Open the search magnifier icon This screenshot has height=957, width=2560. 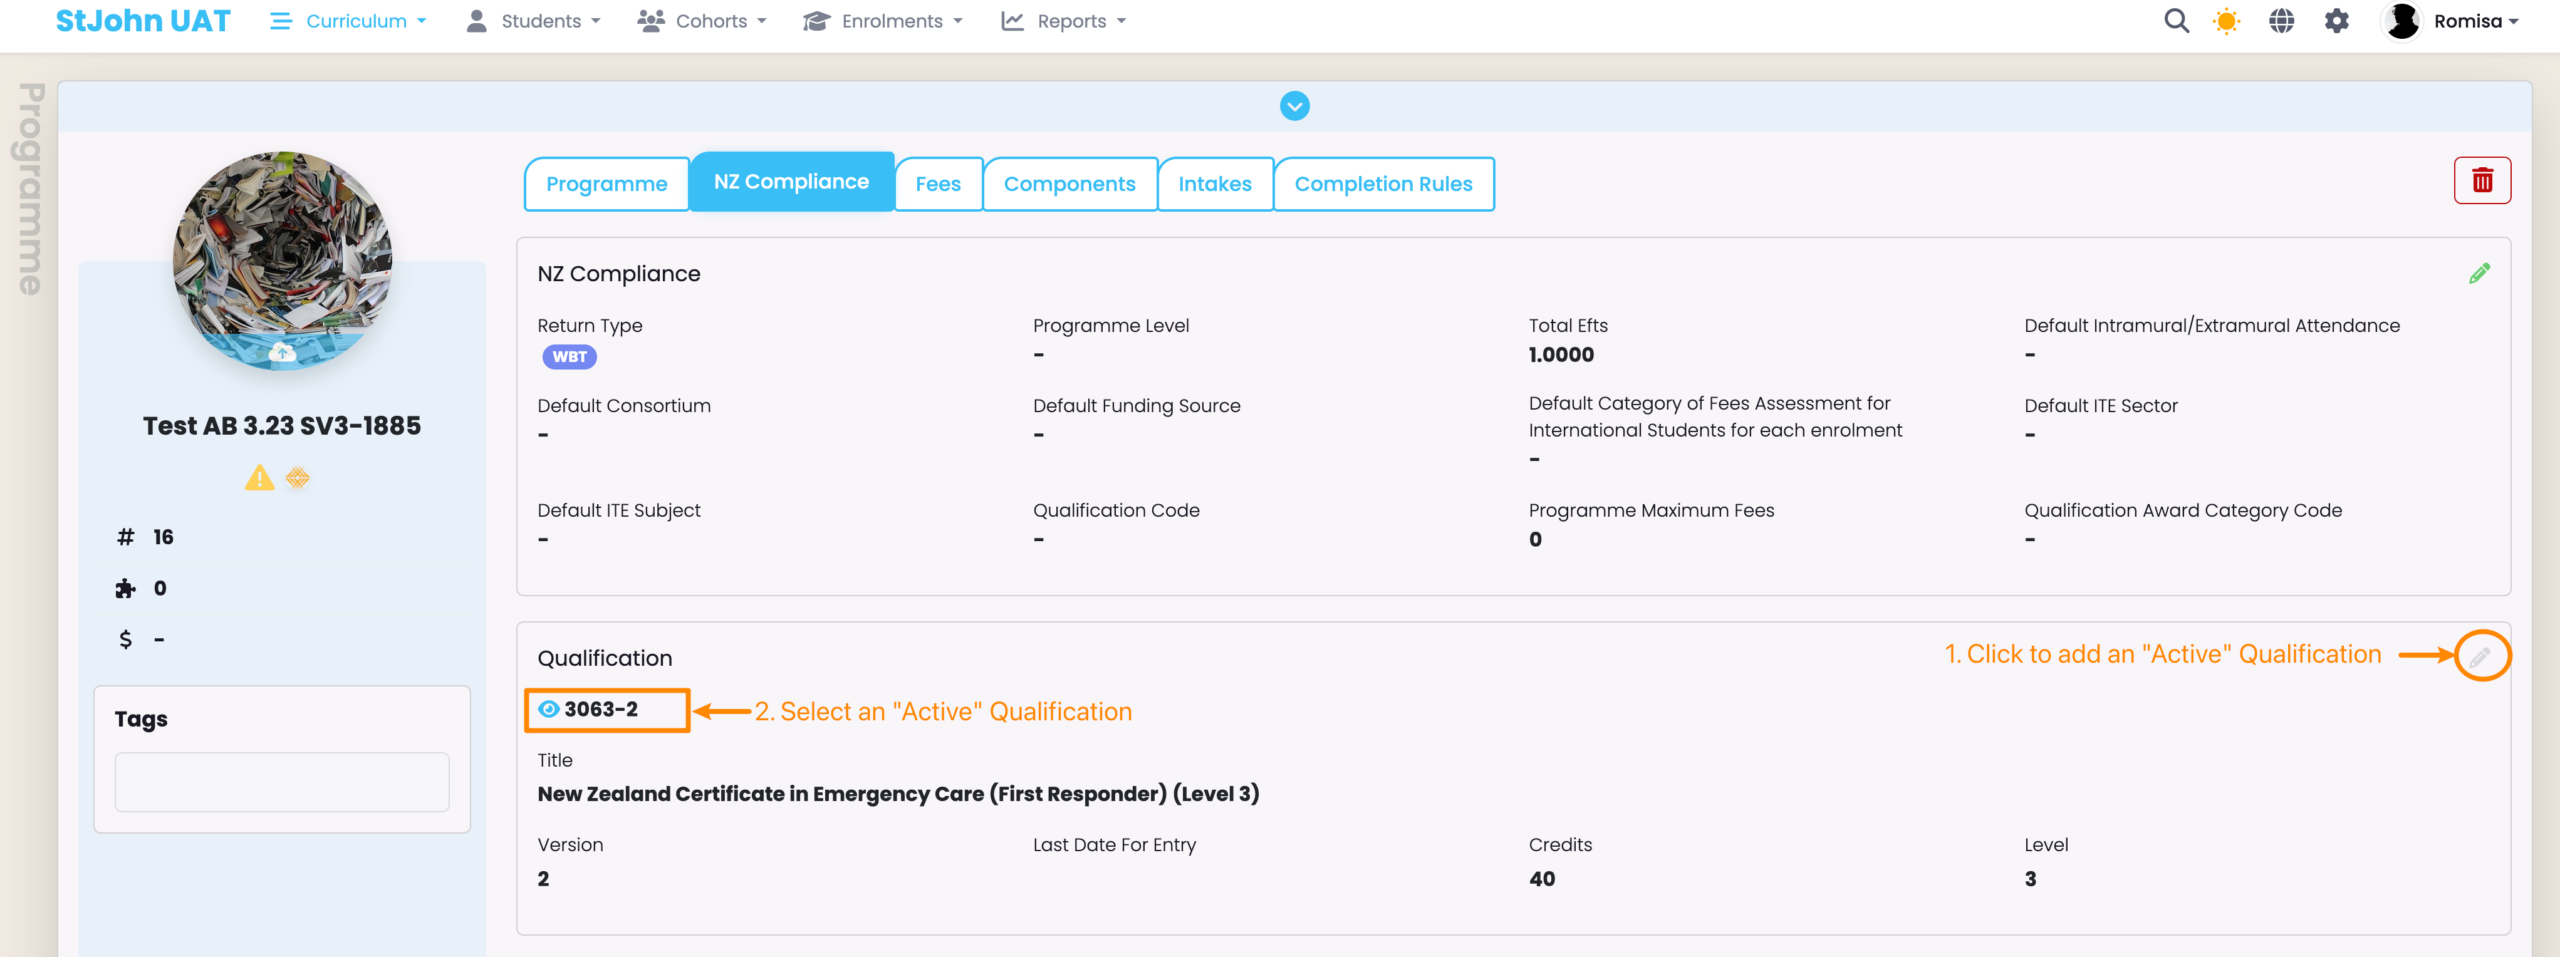coord(2176,21)
